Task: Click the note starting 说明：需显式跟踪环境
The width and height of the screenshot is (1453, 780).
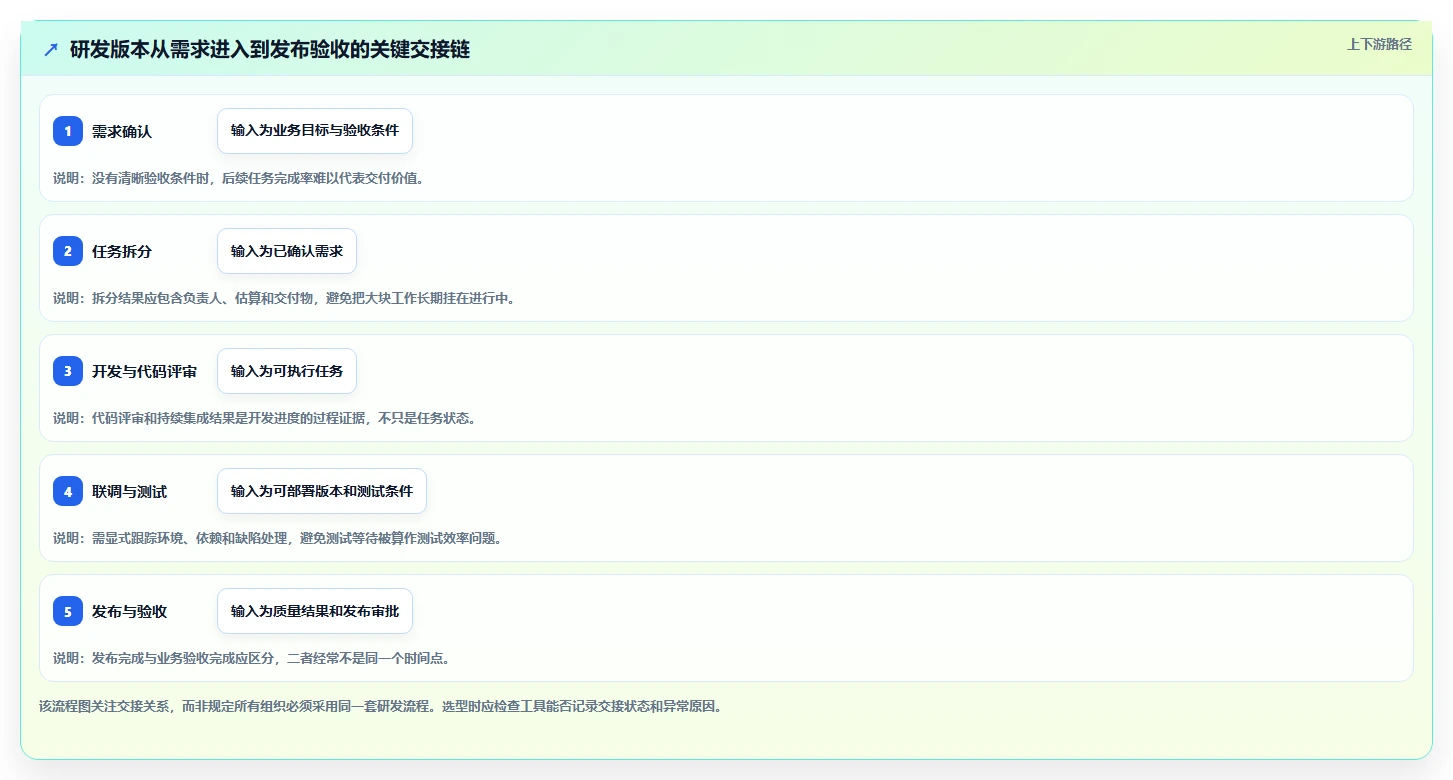Action: click(x=277, y=538)
